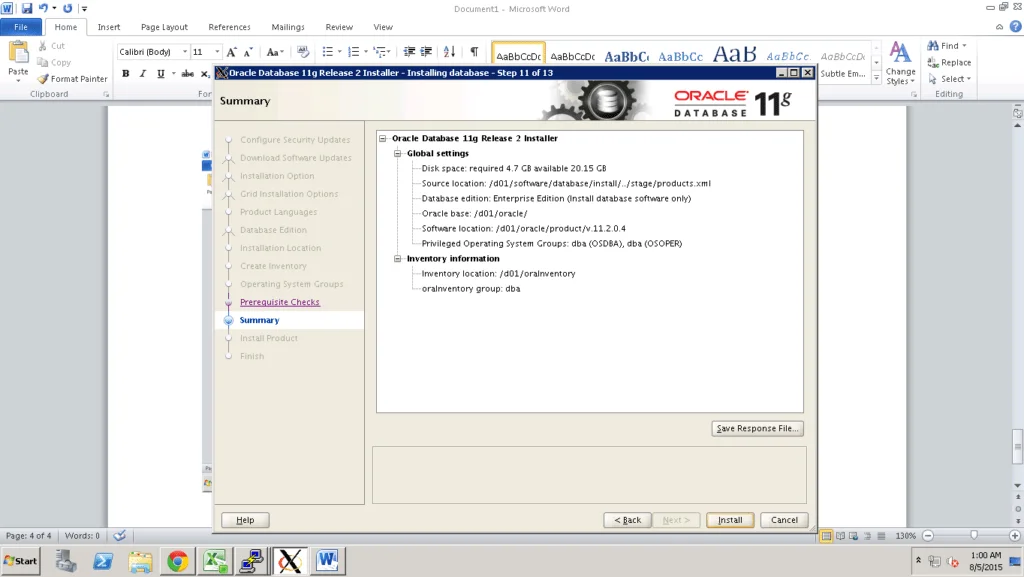Image resolution: width=1024 pixels, height=577 pixels.
Task: Click the Bullets list icon
Action: pyautogui.click(x=328, y=52)
